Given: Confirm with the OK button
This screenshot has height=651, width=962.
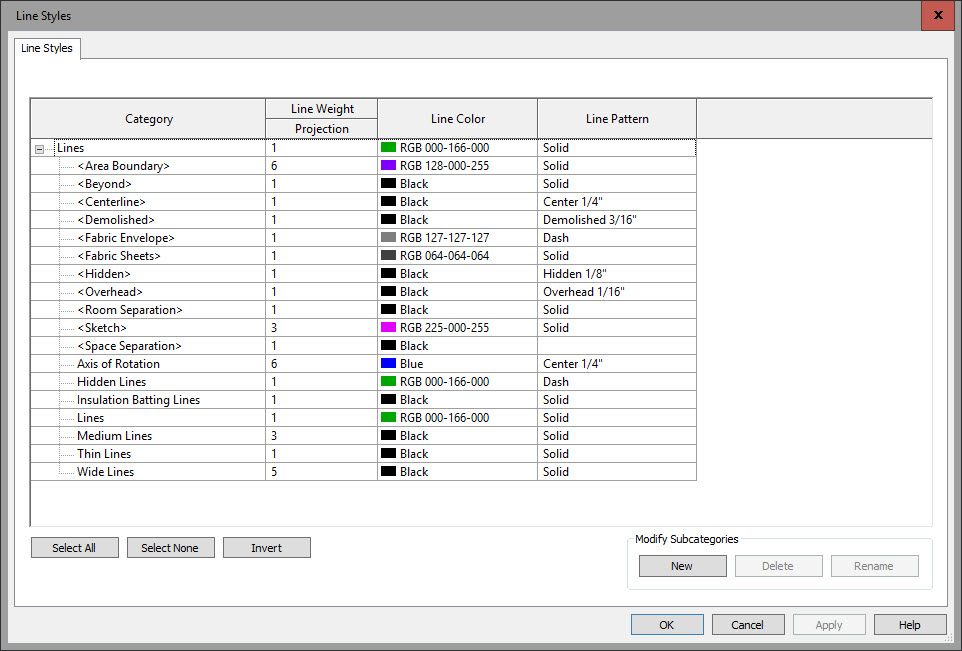Looking at the screenshot, I should [667, 625].
